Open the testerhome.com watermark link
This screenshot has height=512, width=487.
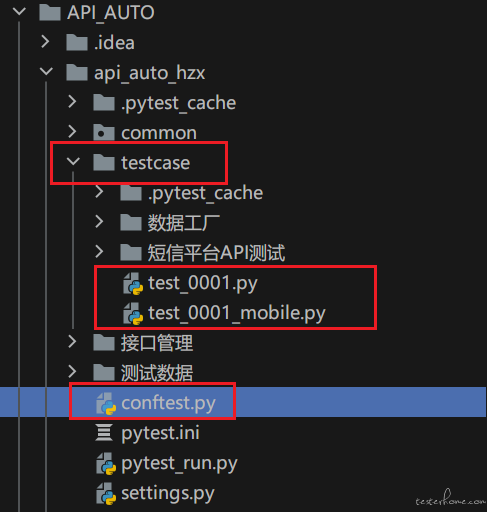click(451, 498)
